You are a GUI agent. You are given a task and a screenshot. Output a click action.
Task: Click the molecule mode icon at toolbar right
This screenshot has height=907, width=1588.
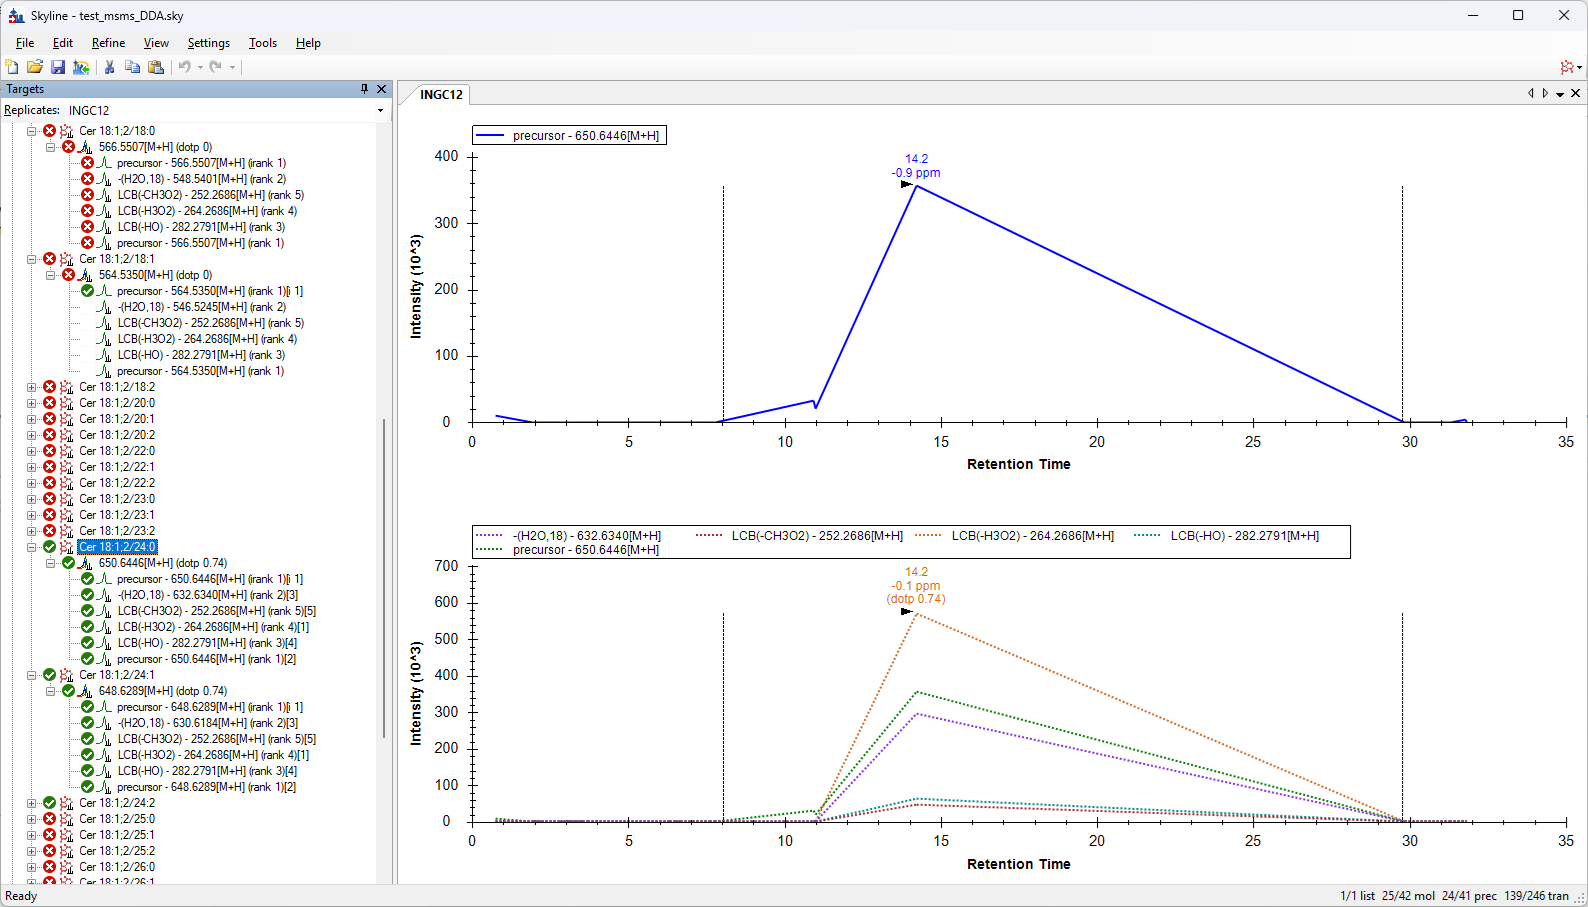pos(1567,67)
